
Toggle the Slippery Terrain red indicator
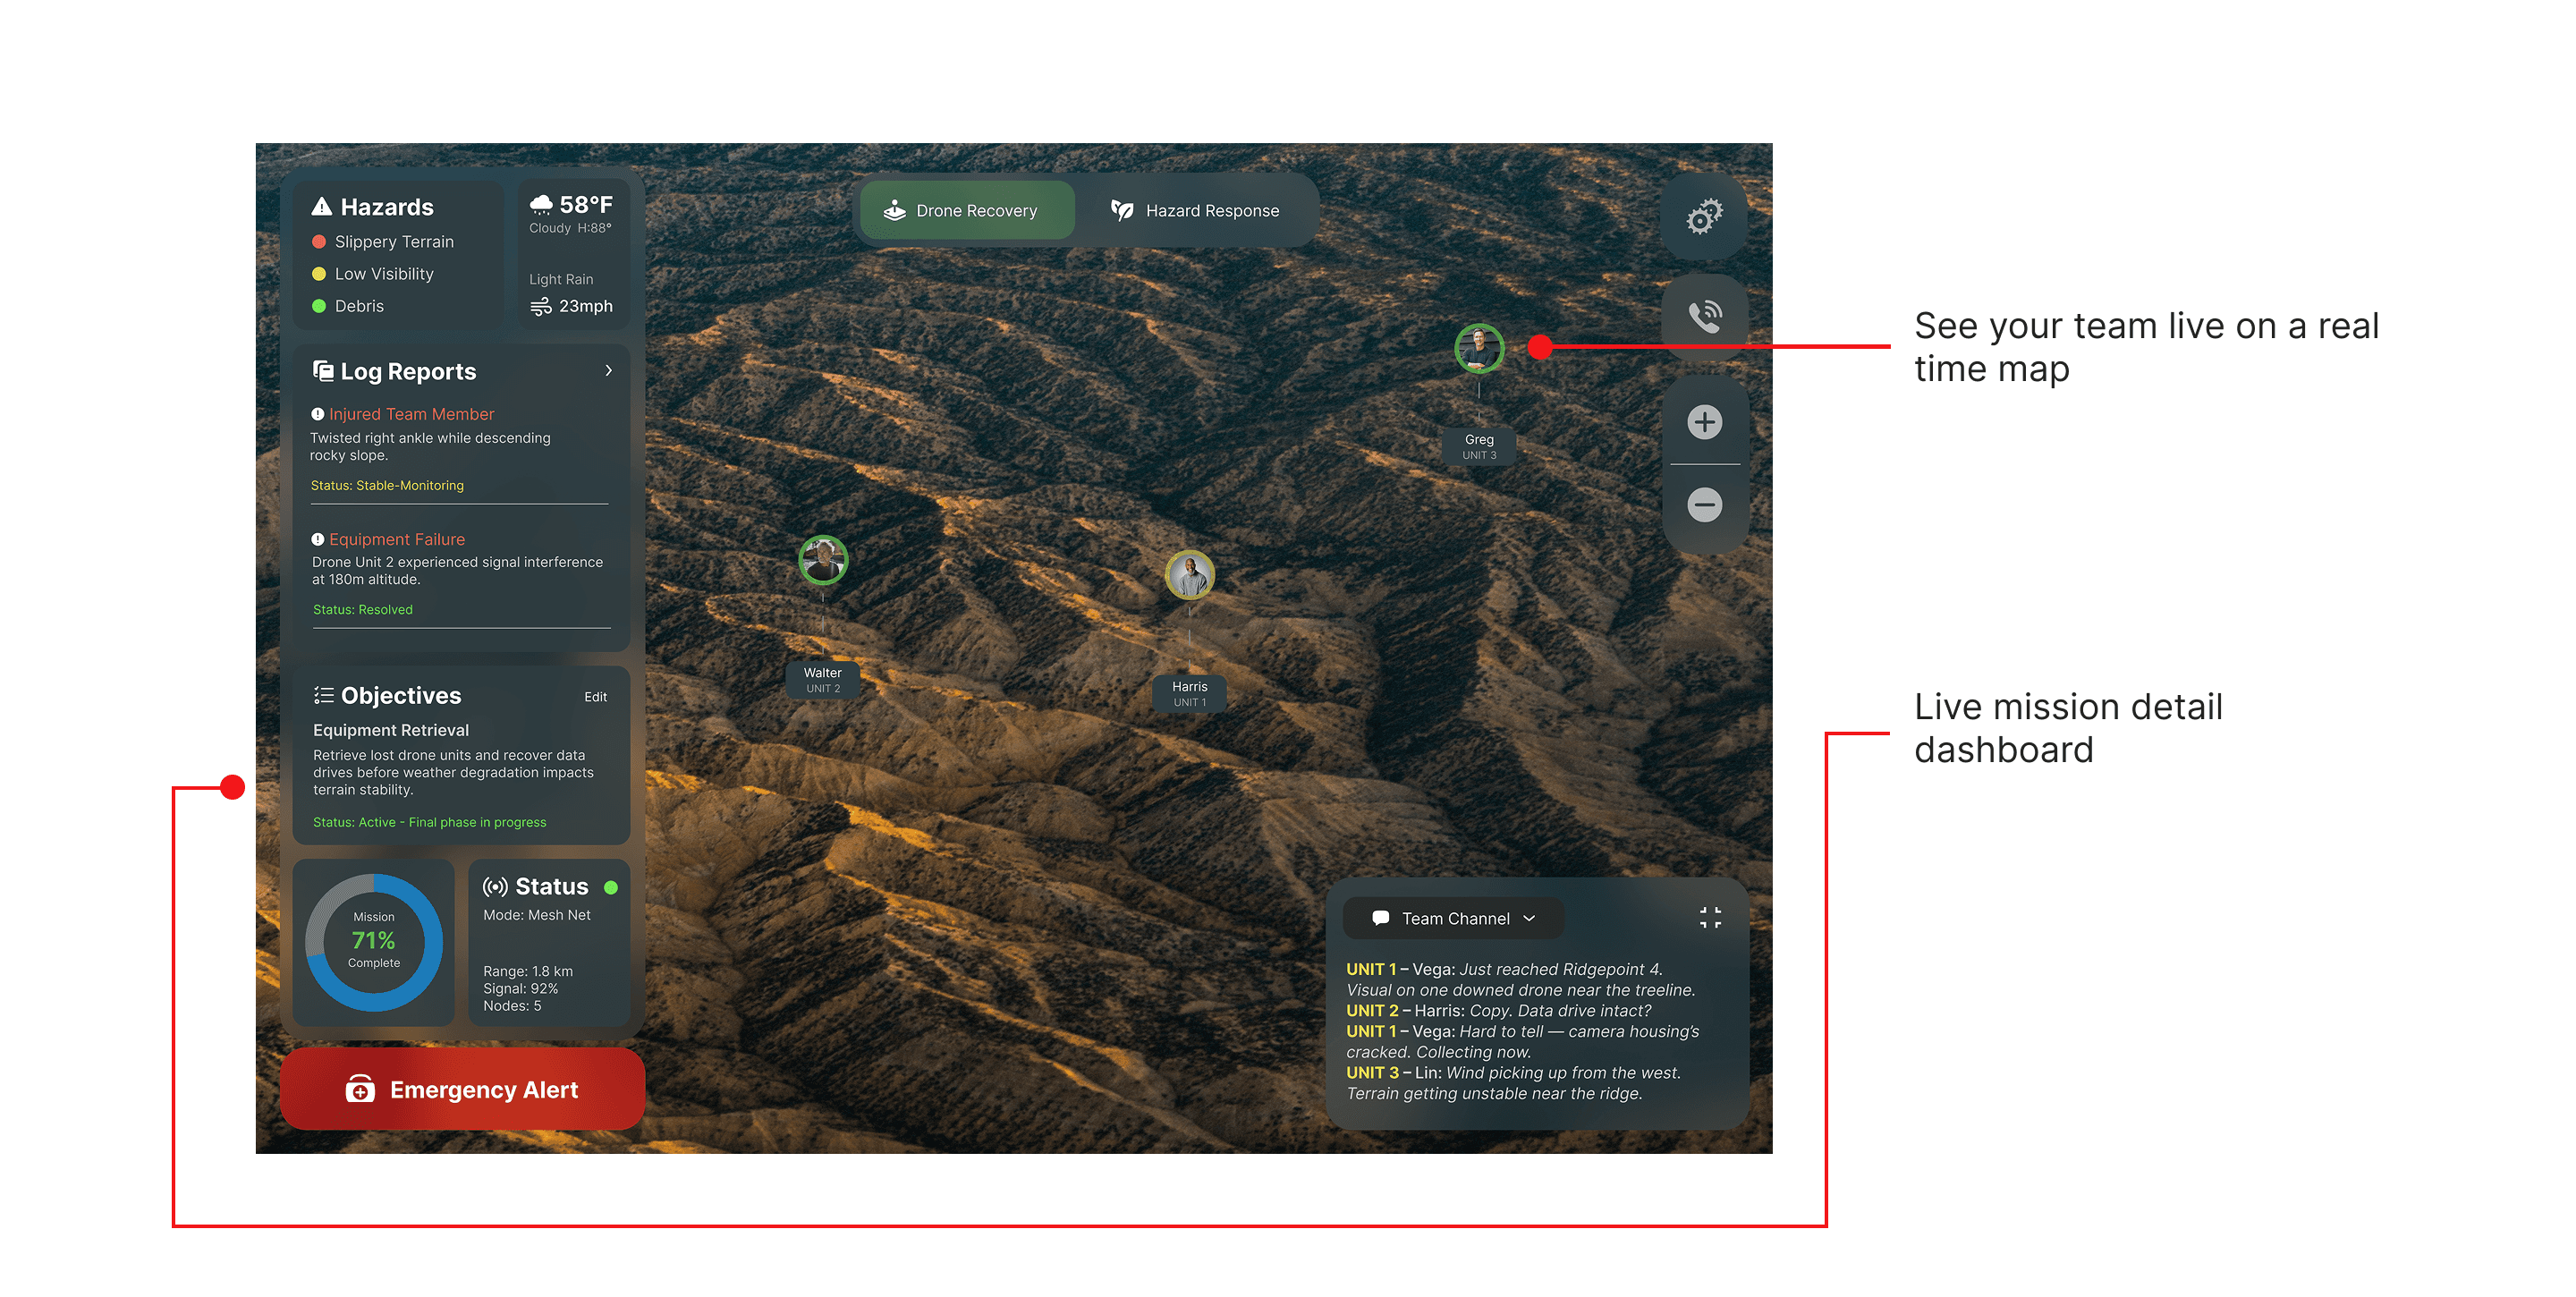pos(319,242)
